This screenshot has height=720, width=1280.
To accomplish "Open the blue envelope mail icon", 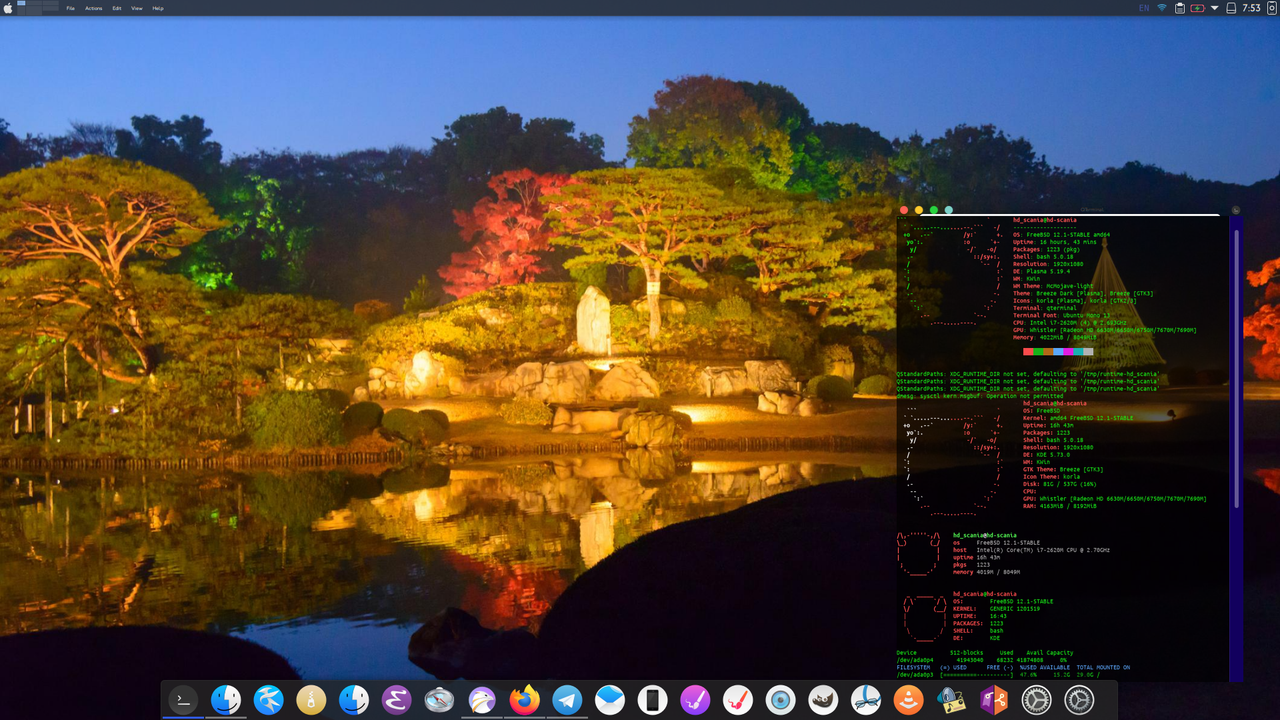I will [610, 700].
